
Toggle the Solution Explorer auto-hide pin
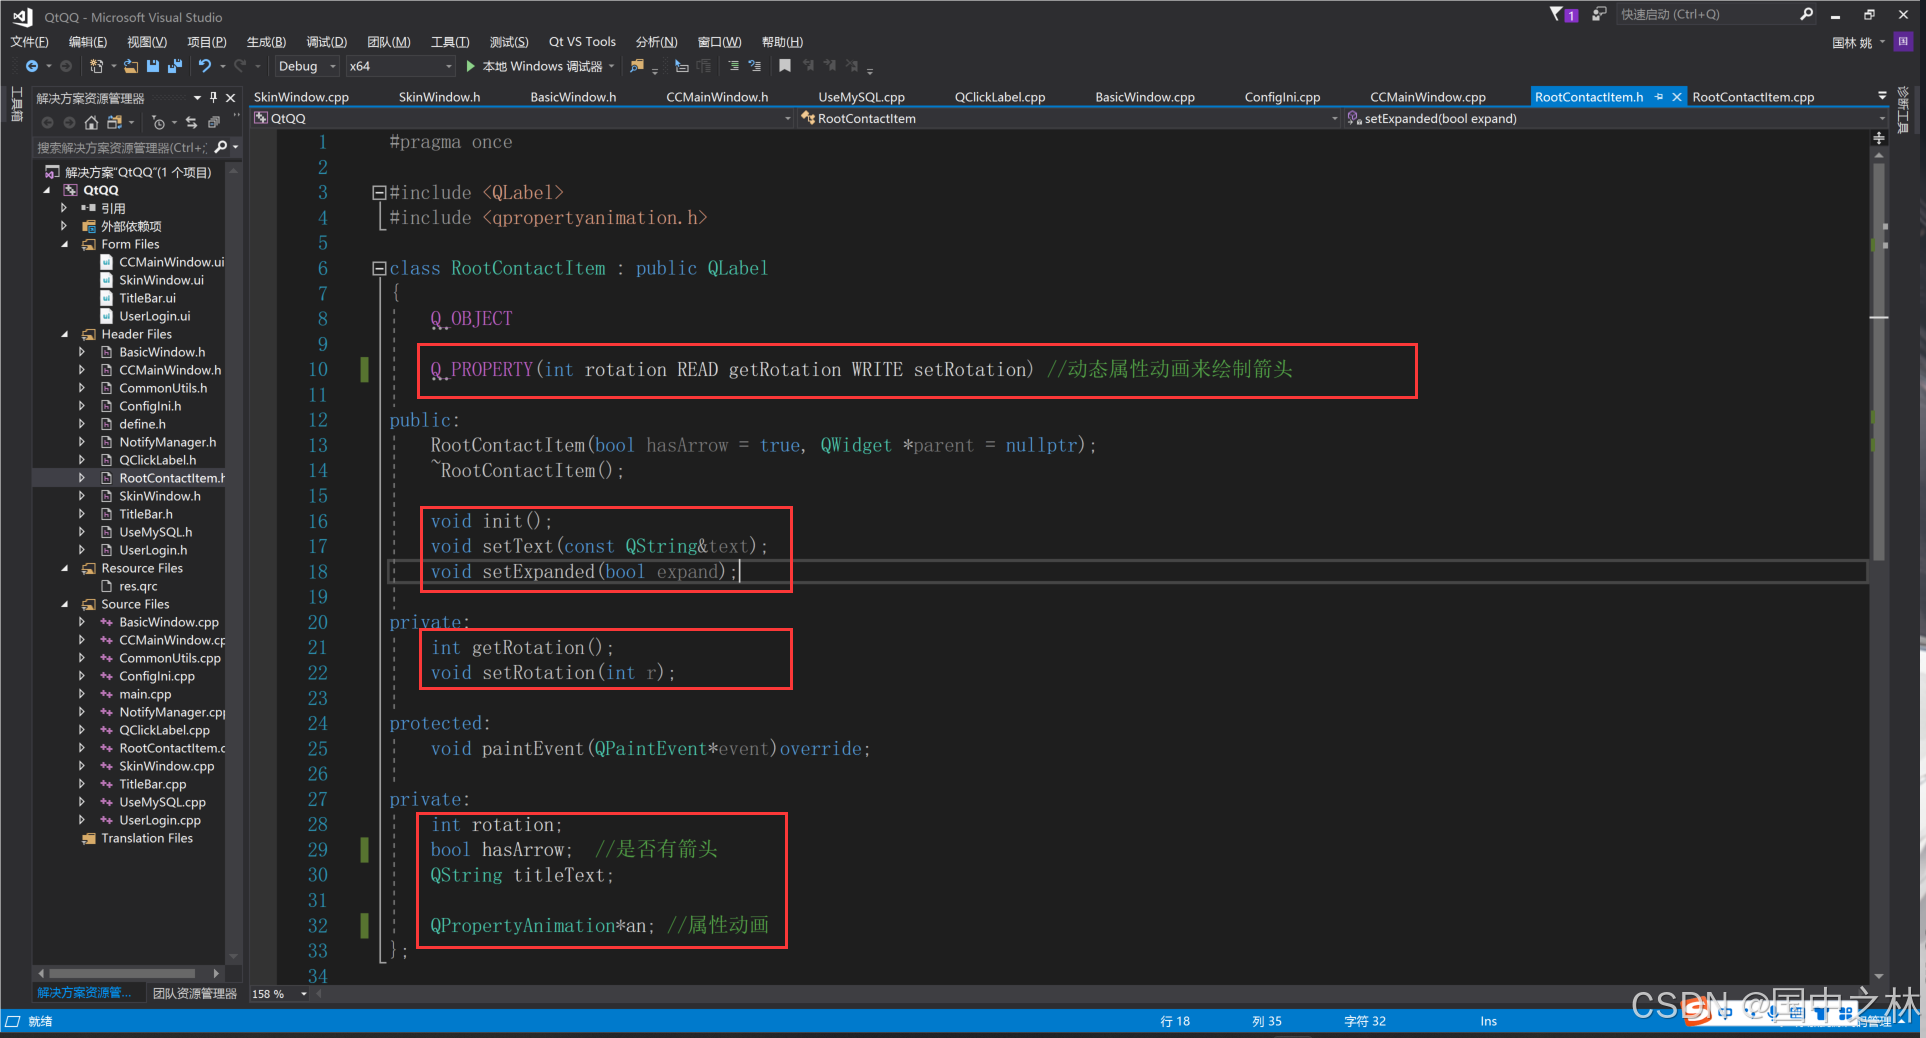point(213,97)
